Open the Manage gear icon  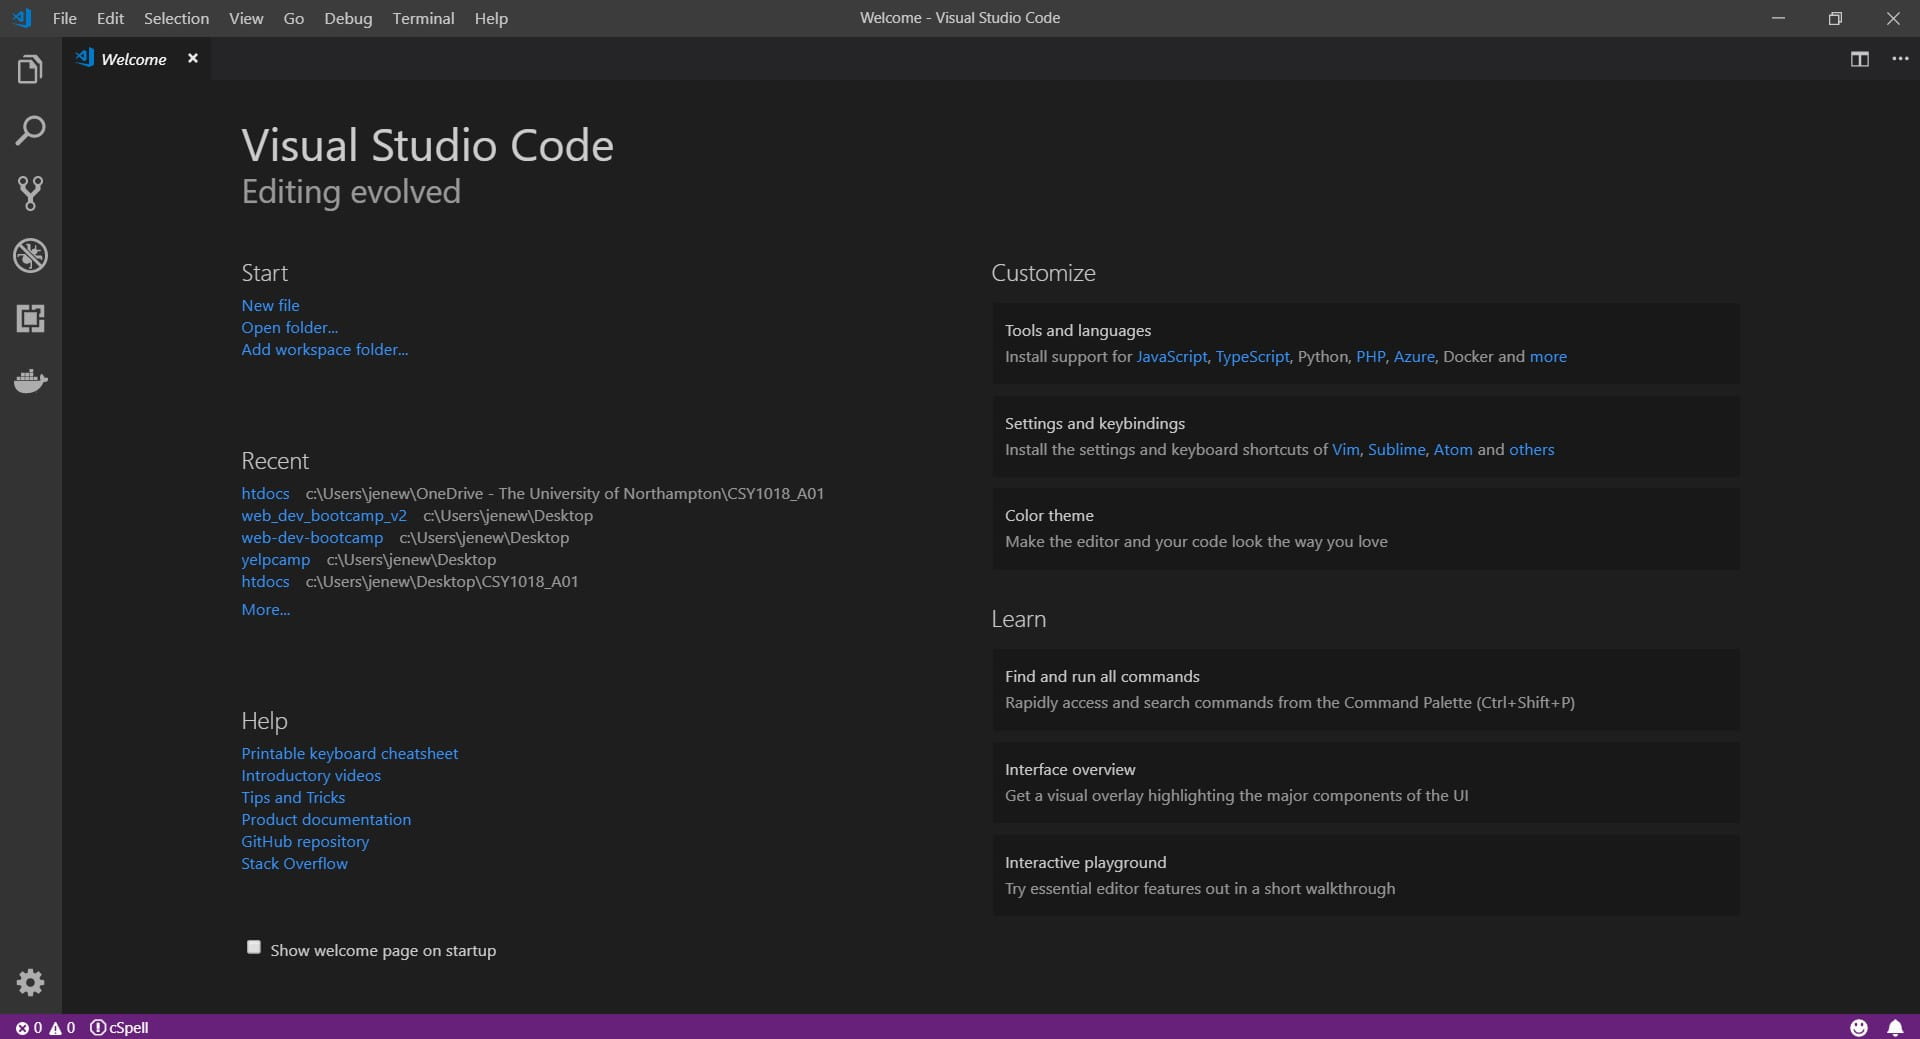pos(30,982)
